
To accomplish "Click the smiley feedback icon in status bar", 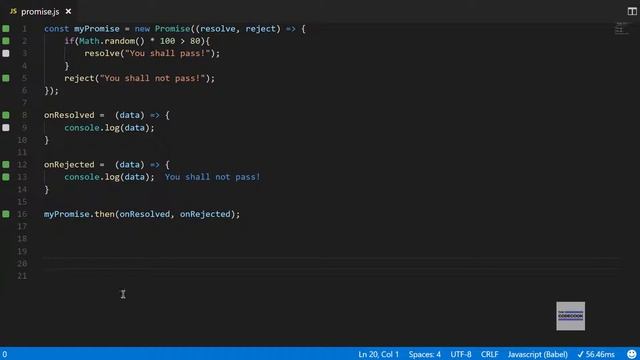I will click(631, 354).
